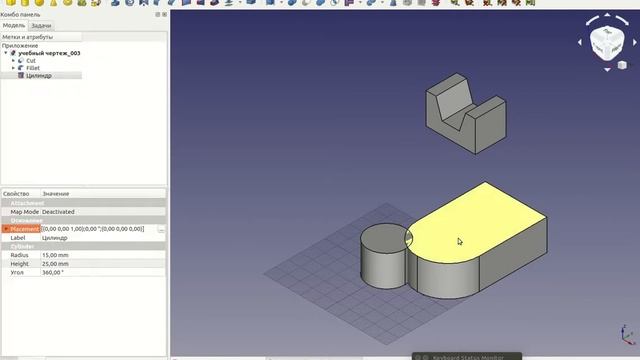Screen dimensions: 640x360
Task: Edit the Height value 25,00 mm
Action: [x=103, y=264]
